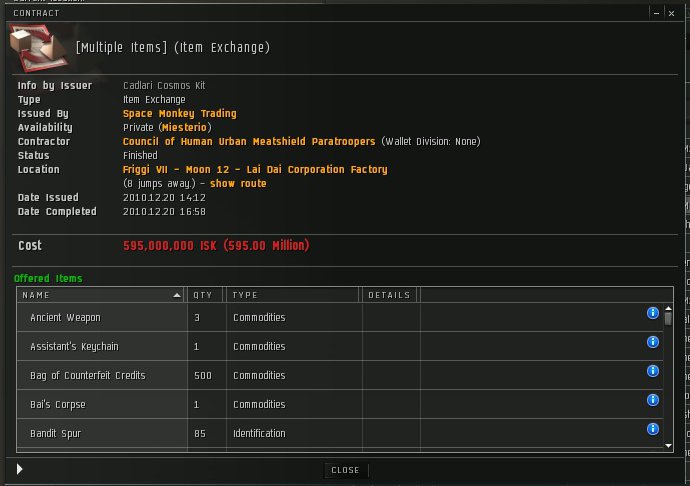Click Commodities type for Ancient Weapon
This screenshot has width=690, height=486.
pos(259,317)
